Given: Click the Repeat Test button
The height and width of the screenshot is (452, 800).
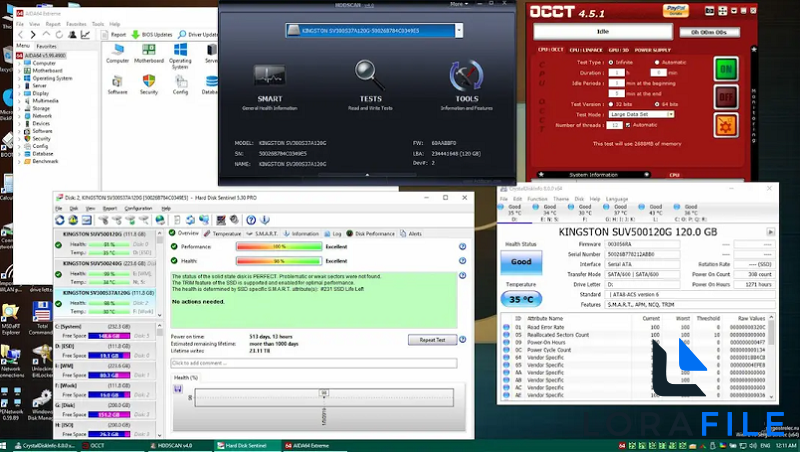Looking at the screenshot, I should [x=432, y=340].
